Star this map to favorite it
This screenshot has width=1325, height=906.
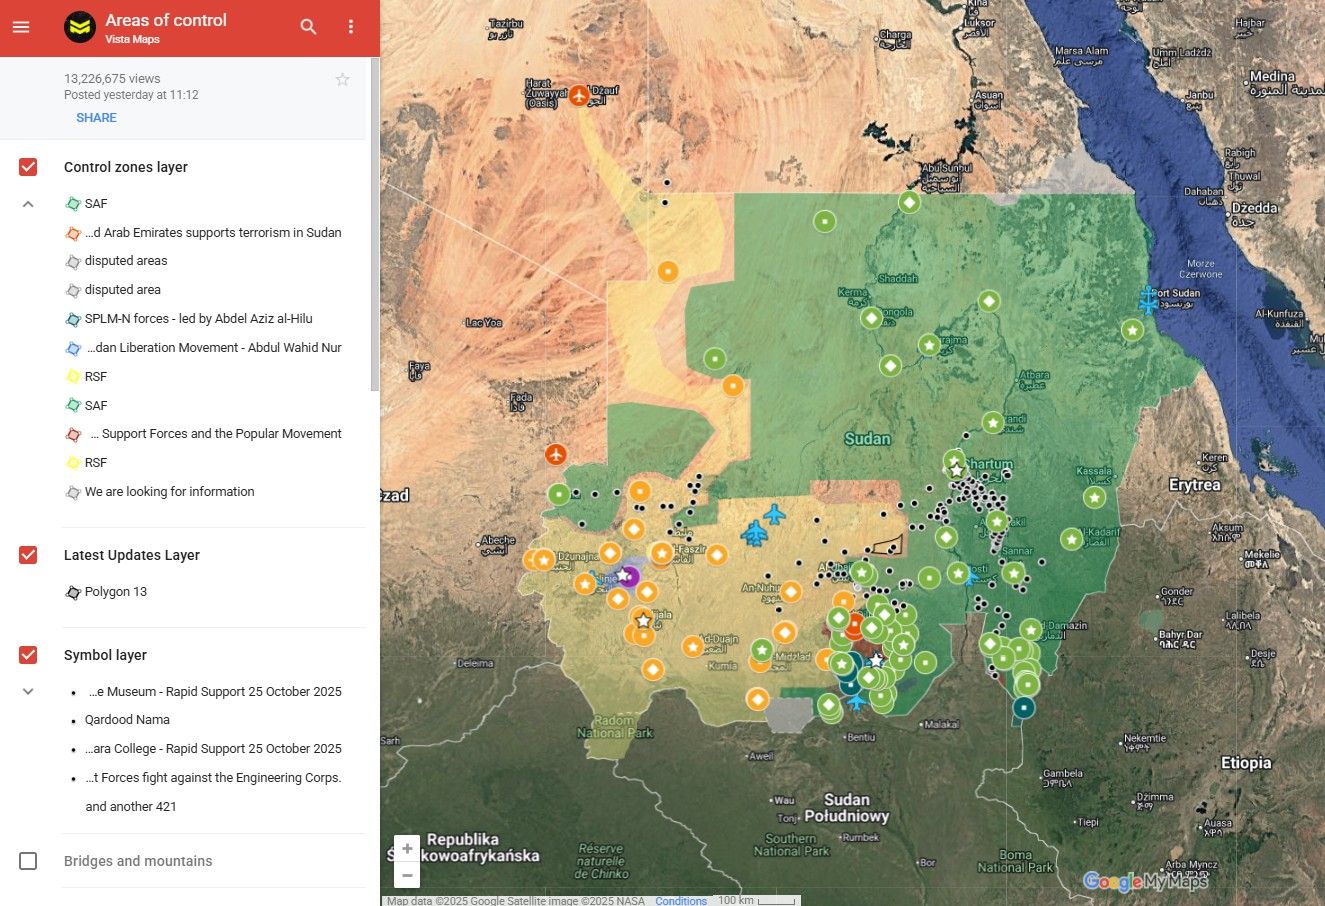342,79
